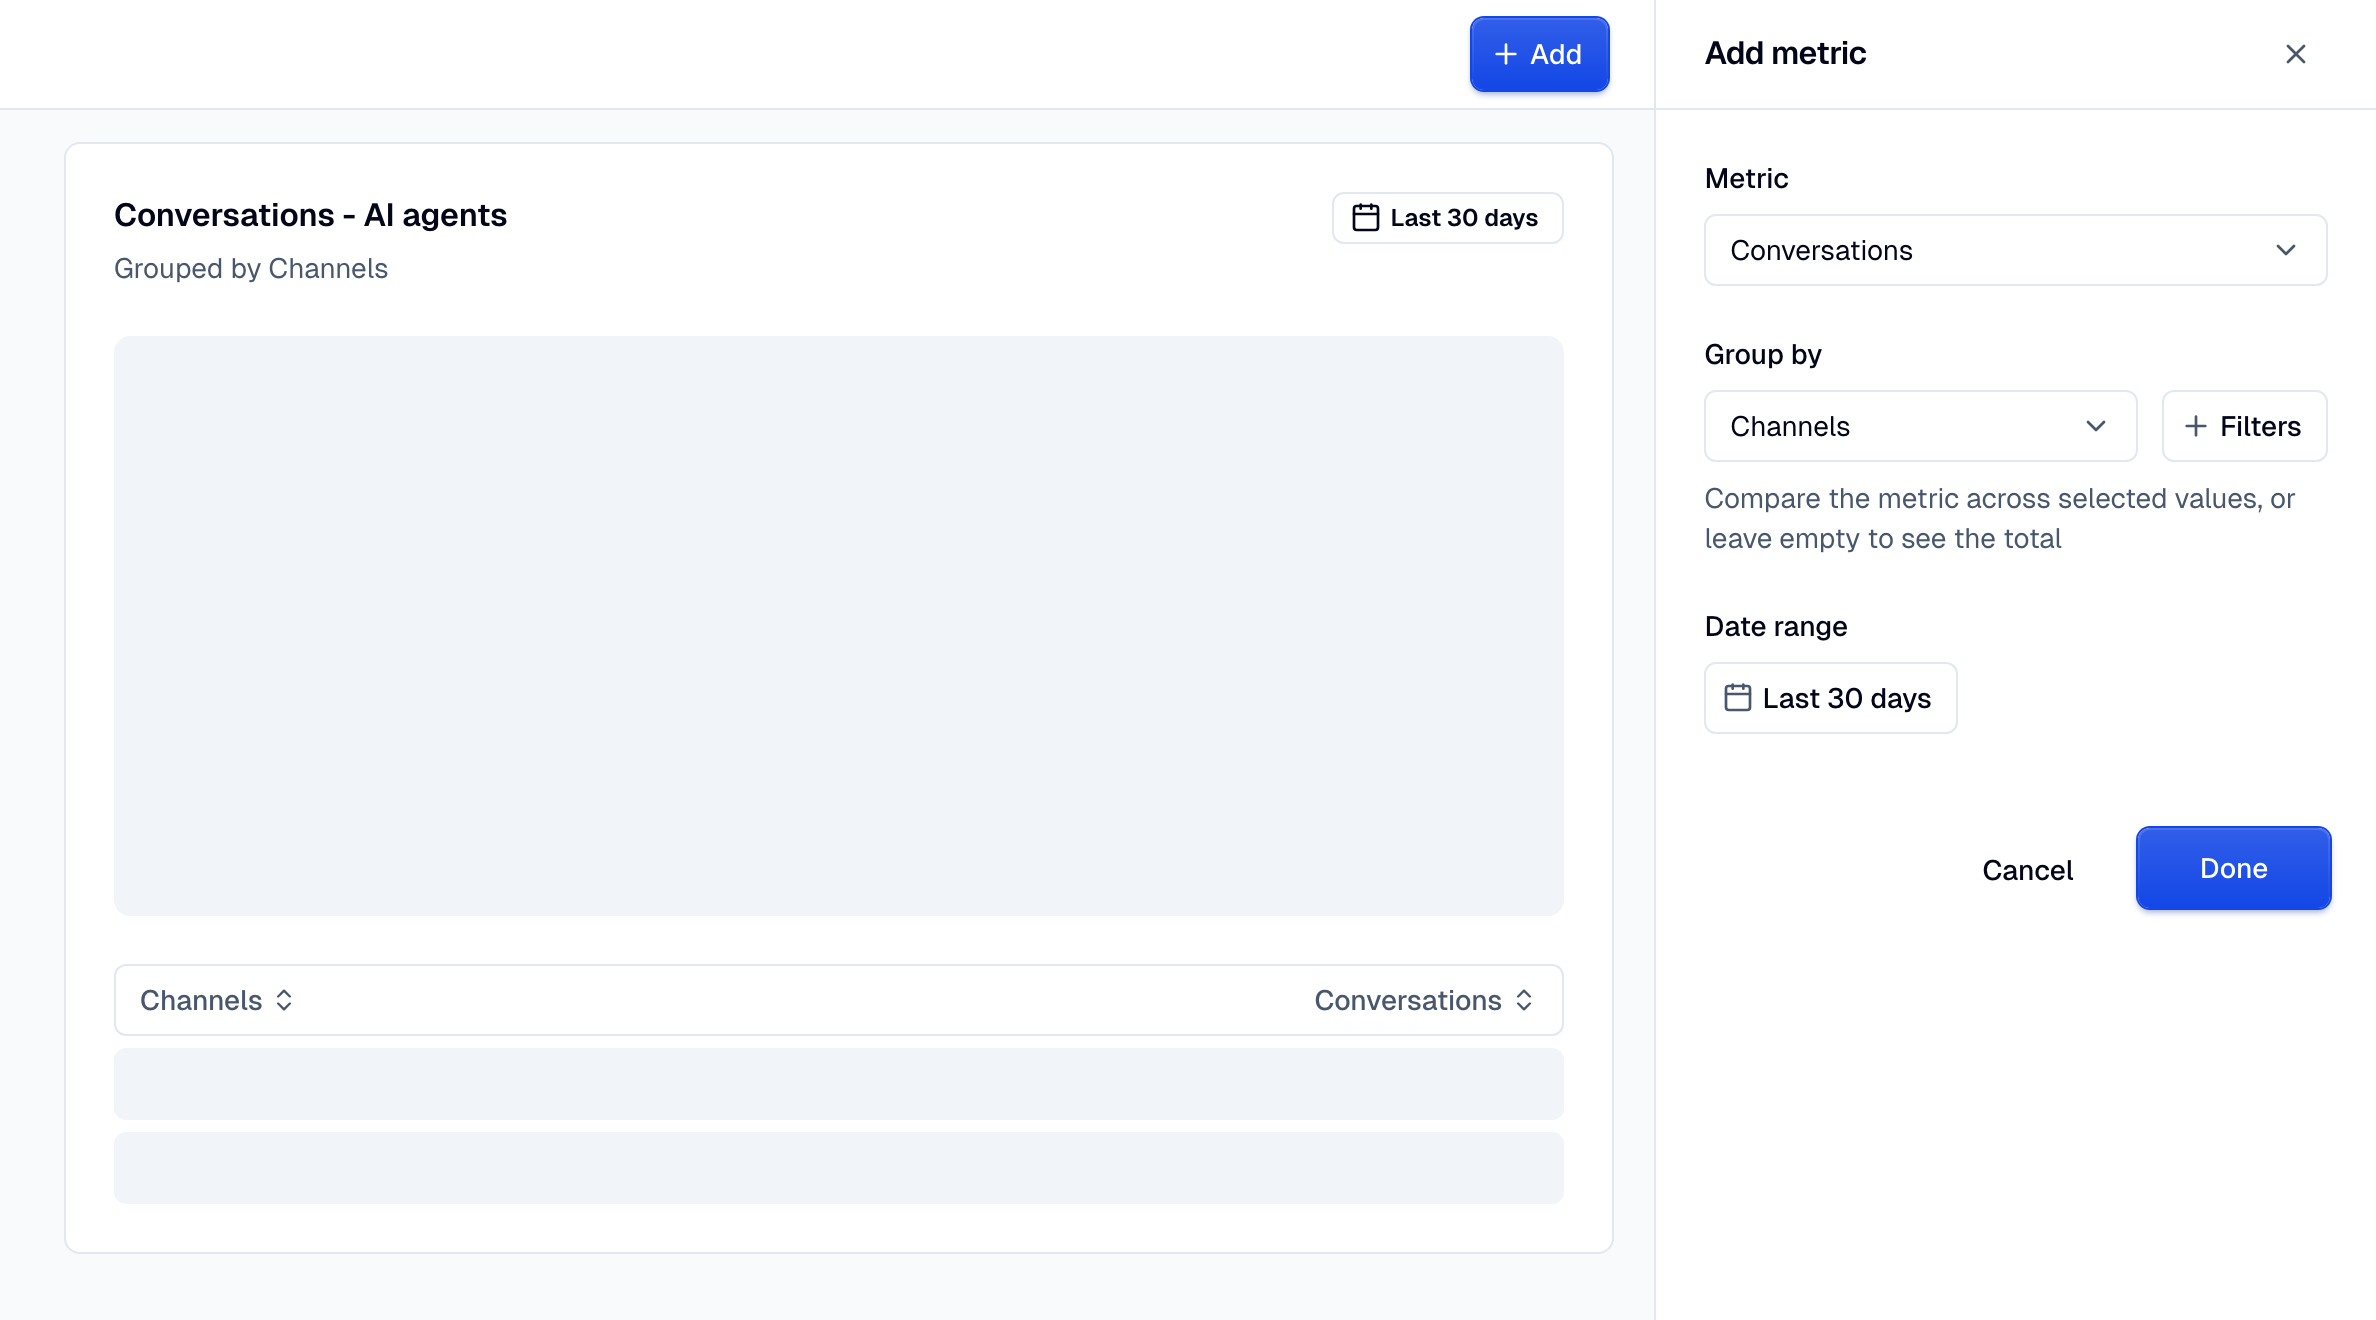The image size is (2376, 1320).
Task: Click the chevron in Channels dropdown
Action: pos(2096,426)
